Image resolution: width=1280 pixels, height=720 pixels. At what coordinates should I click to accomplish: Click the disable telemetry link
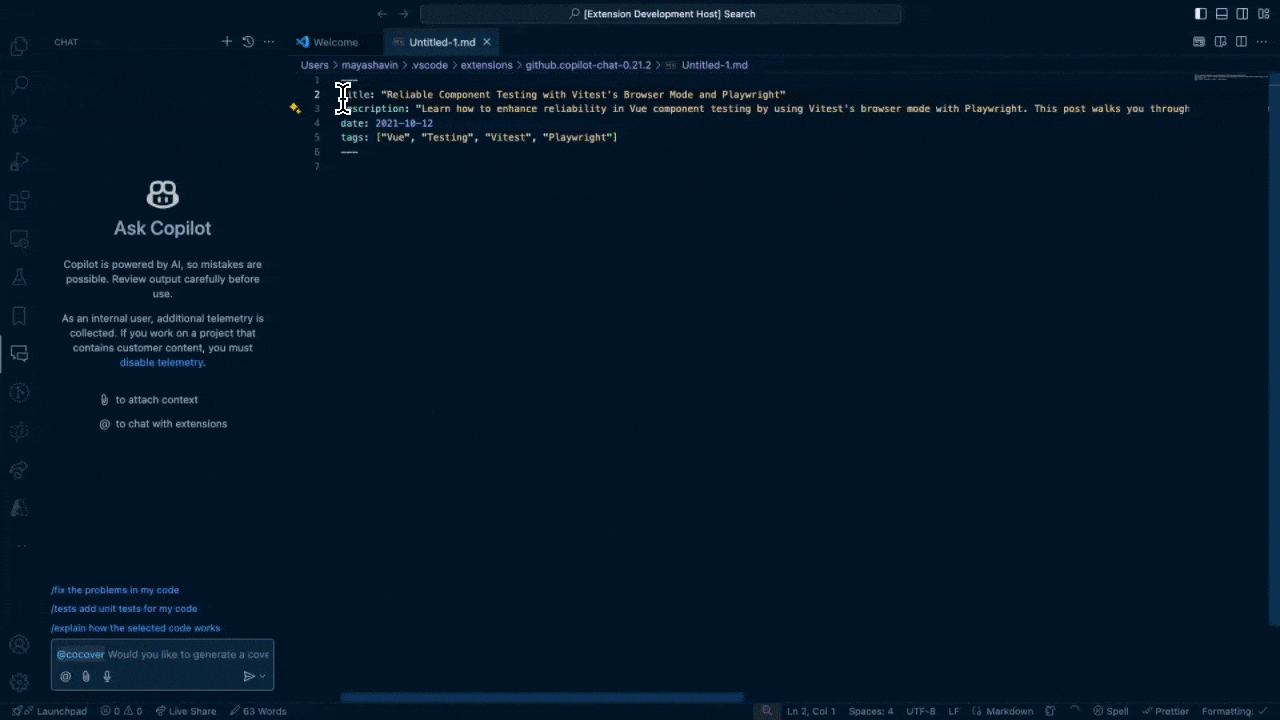pyautogui.click(x=161, y=362)
